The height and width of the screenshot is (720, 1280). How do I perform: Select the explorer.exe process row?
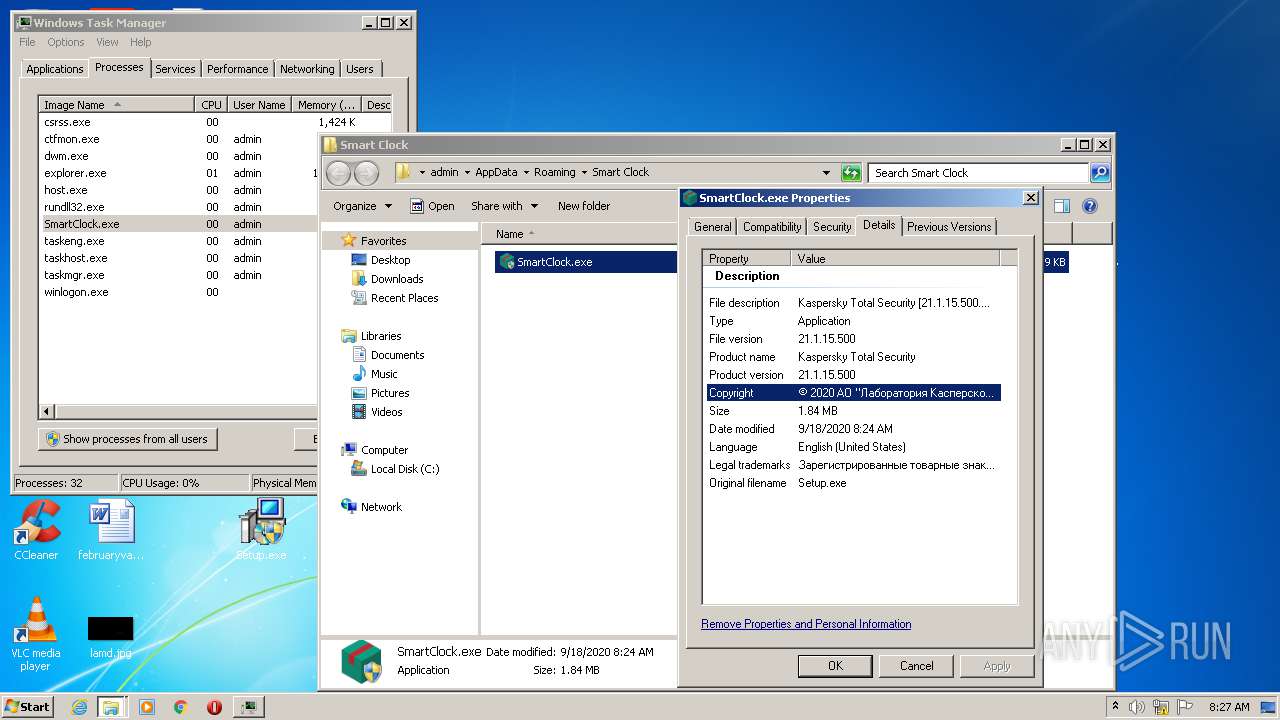coord(180,173)
